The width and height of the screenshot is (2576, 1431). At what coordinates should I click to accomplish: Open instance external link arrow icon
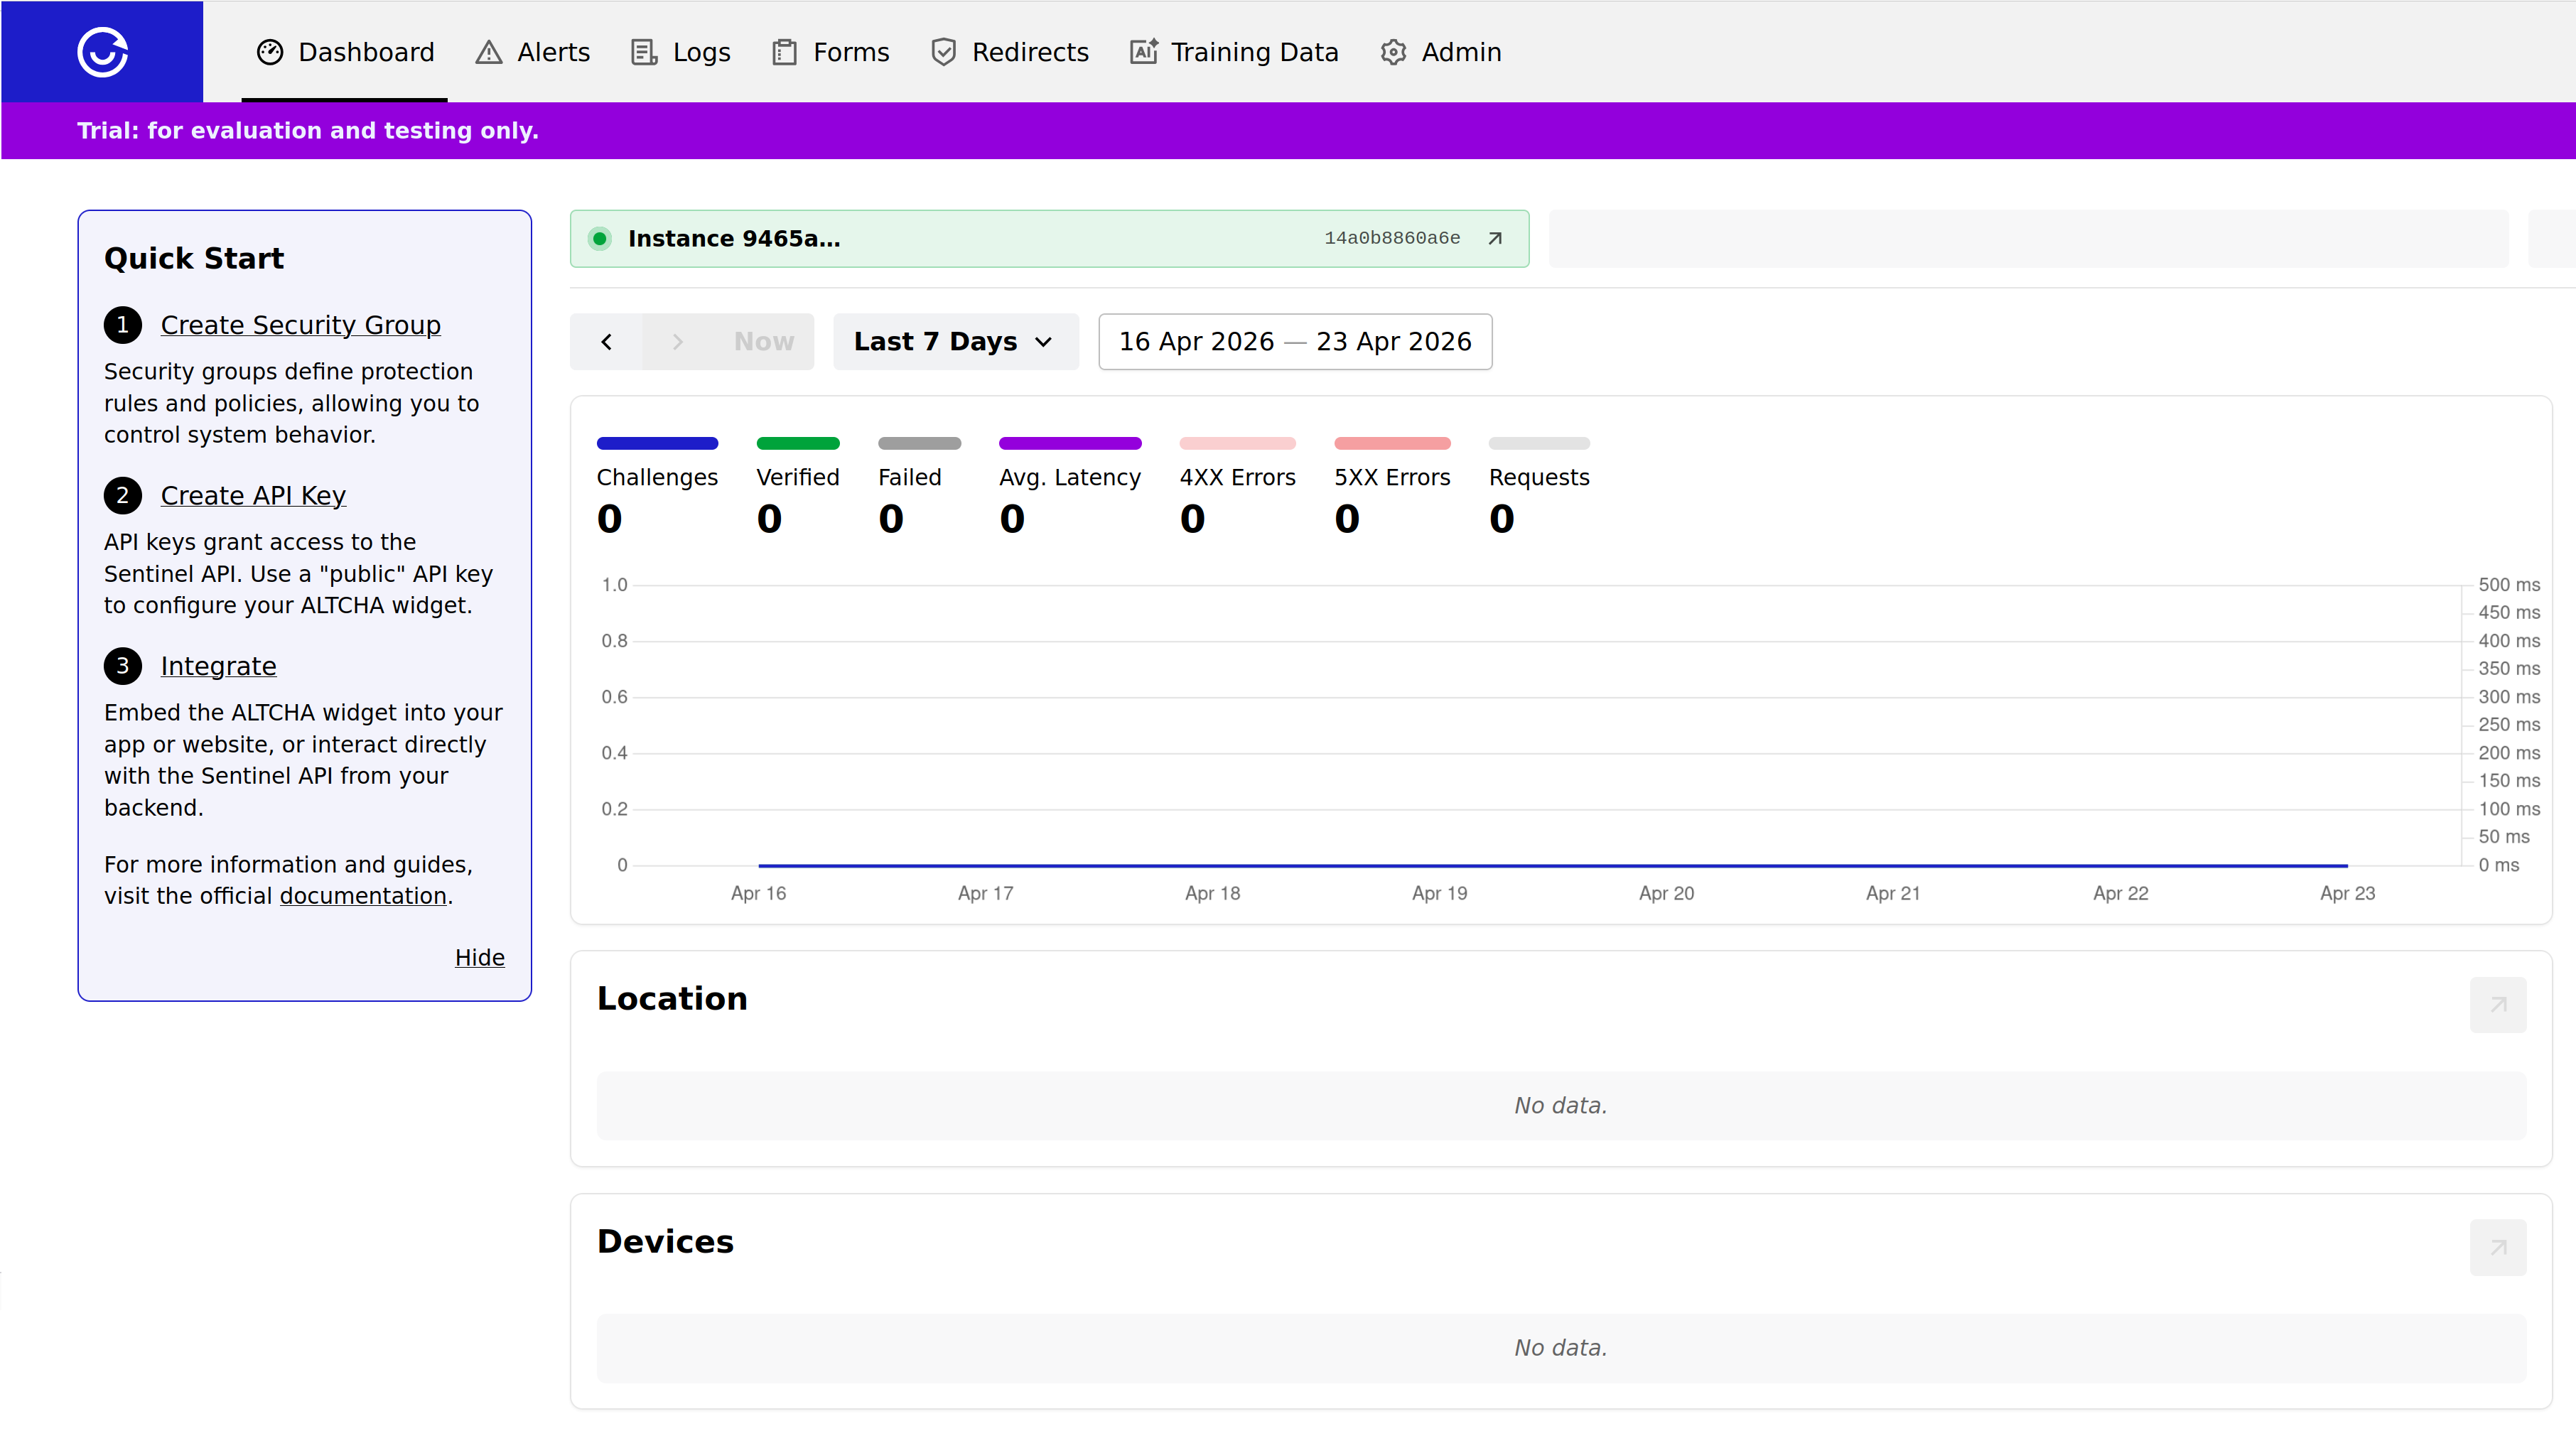tap(1495, 238)
